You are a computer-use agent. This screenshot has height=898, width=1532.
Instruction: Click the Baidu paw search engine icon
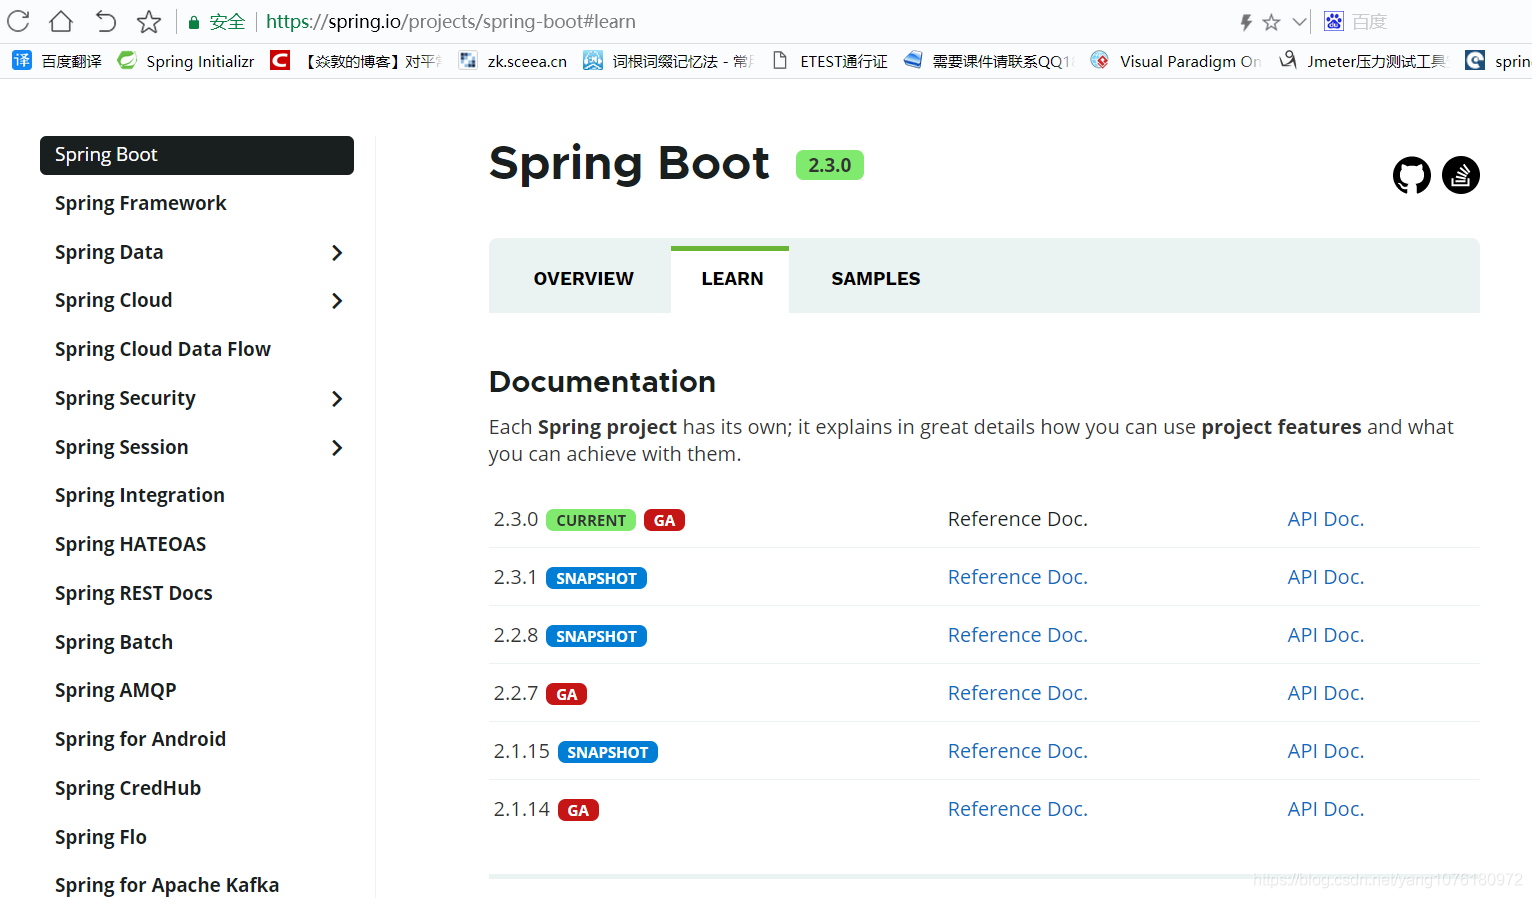click(1334, 21)
